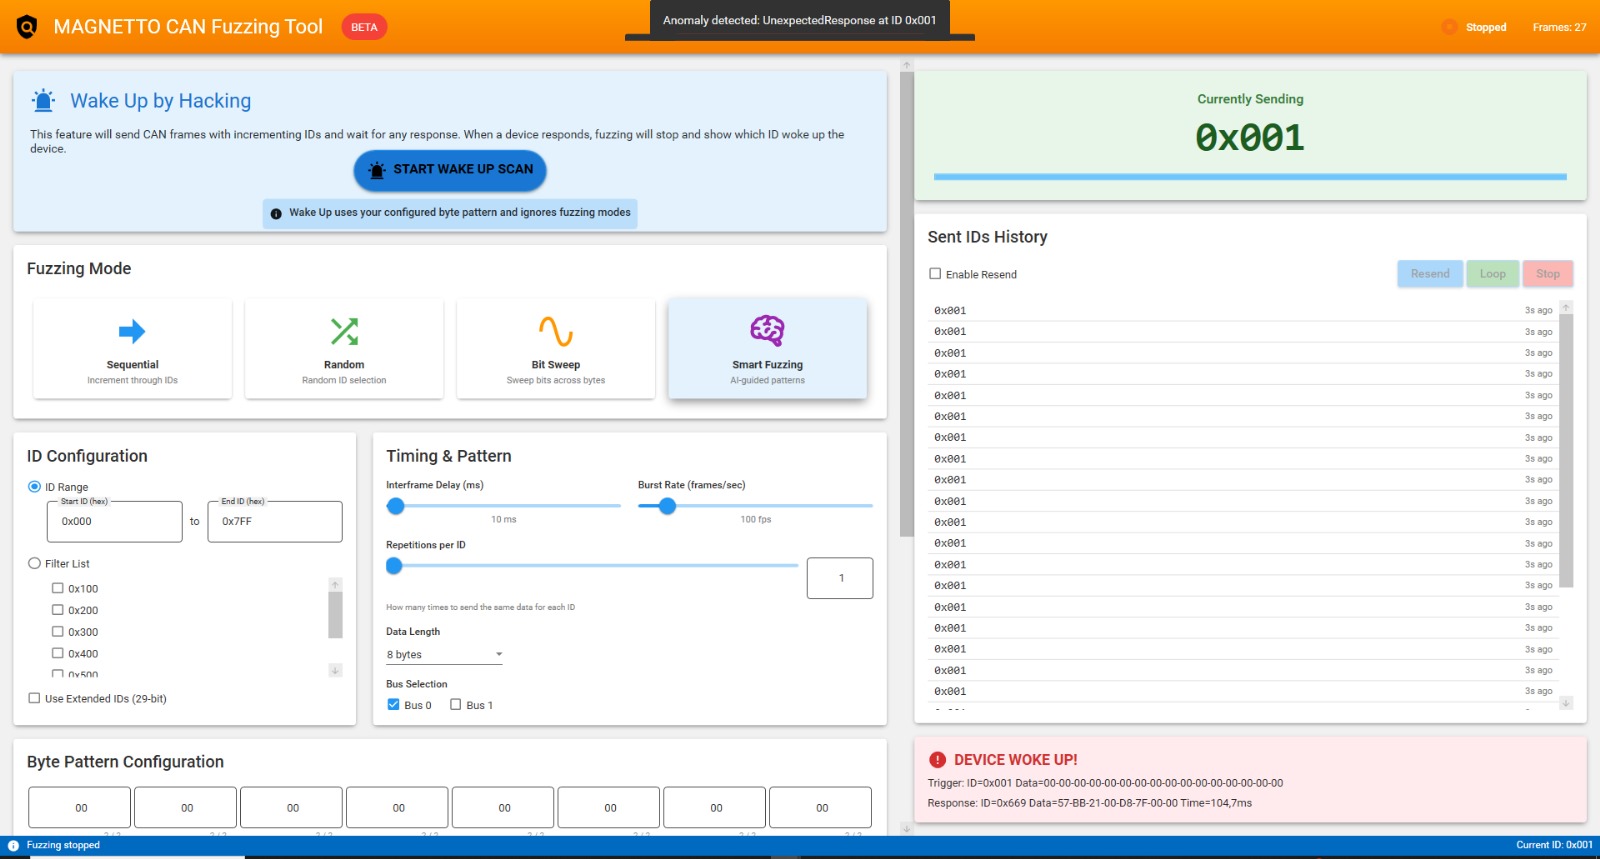
Task: Click the Sequential mode arrow icon
Action: point(132,331)
